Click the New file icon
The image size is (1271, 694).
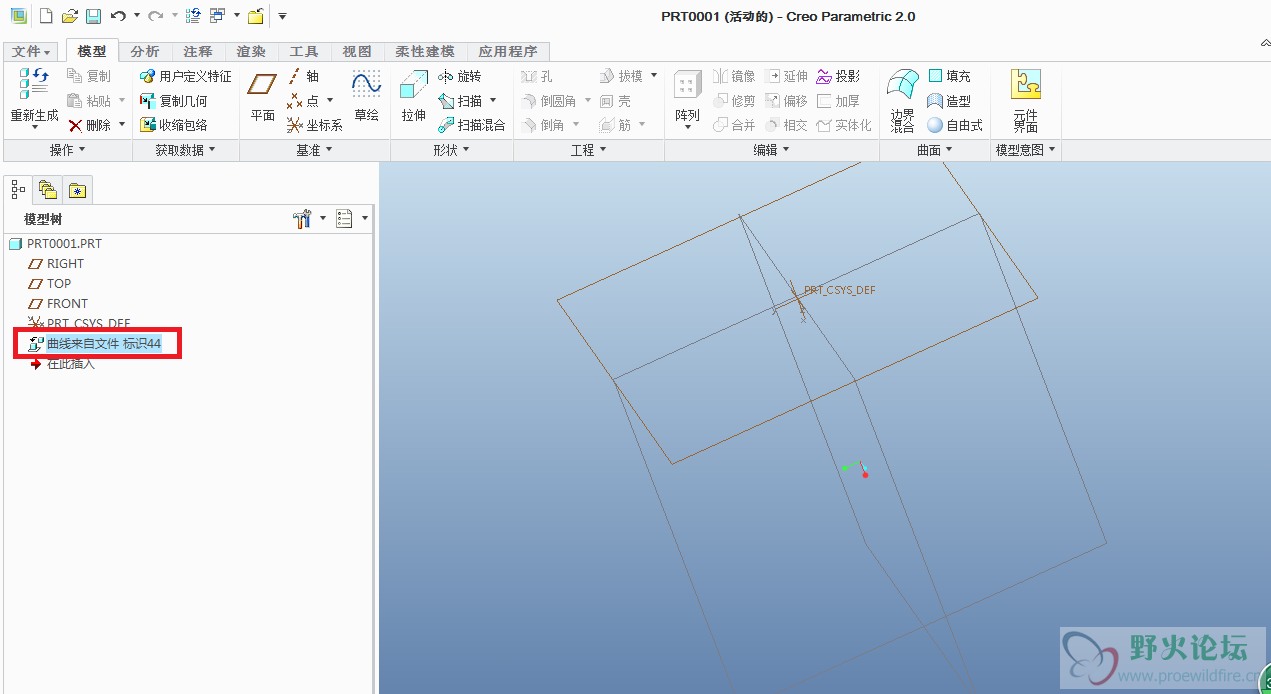pos(46,16)
